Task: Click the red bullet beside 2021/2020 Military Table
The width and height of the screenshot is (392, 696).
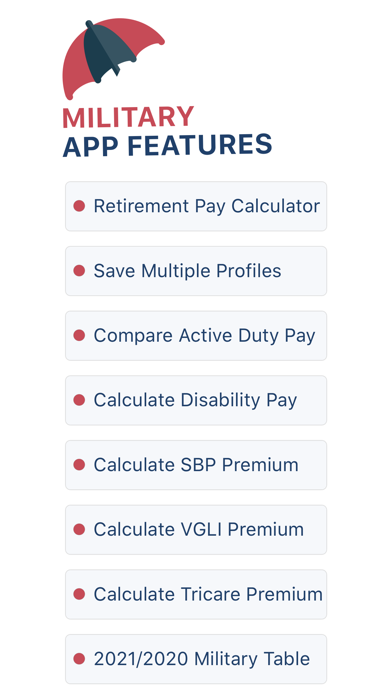Action: (x=79, y=659)
